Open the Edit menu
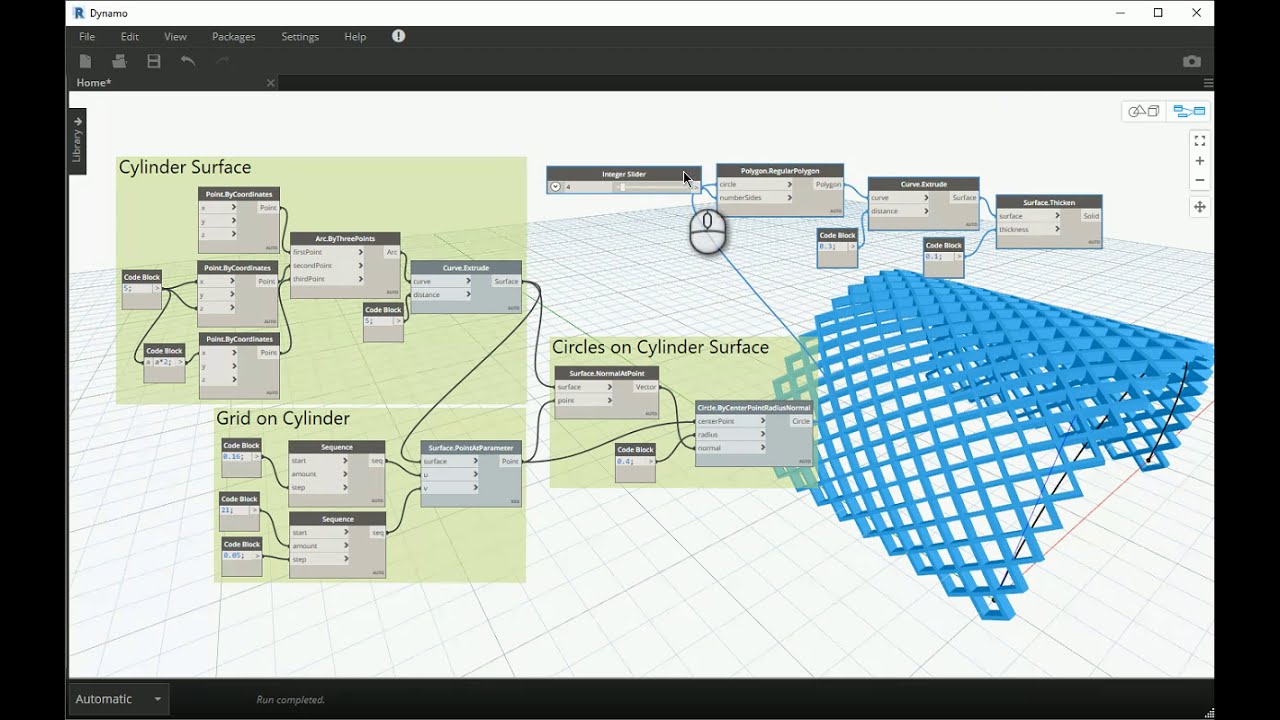Image resolution: width=1280 pixels, height=720 pixels. click(130, 37)
